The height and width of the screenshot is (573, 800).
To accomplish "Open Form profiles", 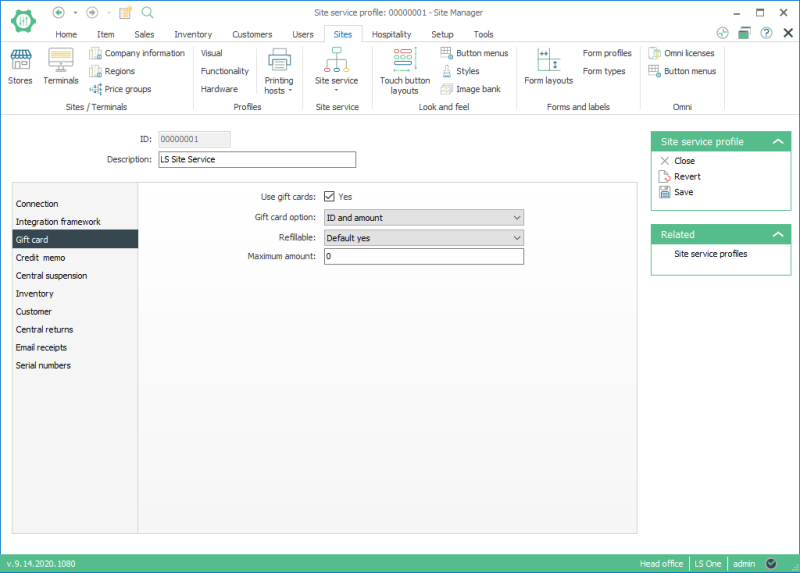I will [x=607, y=53].
